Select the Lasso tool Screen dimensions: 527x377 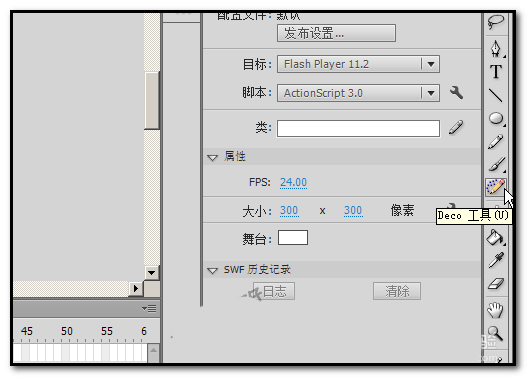pyautogui.click(x=496, y=22)
